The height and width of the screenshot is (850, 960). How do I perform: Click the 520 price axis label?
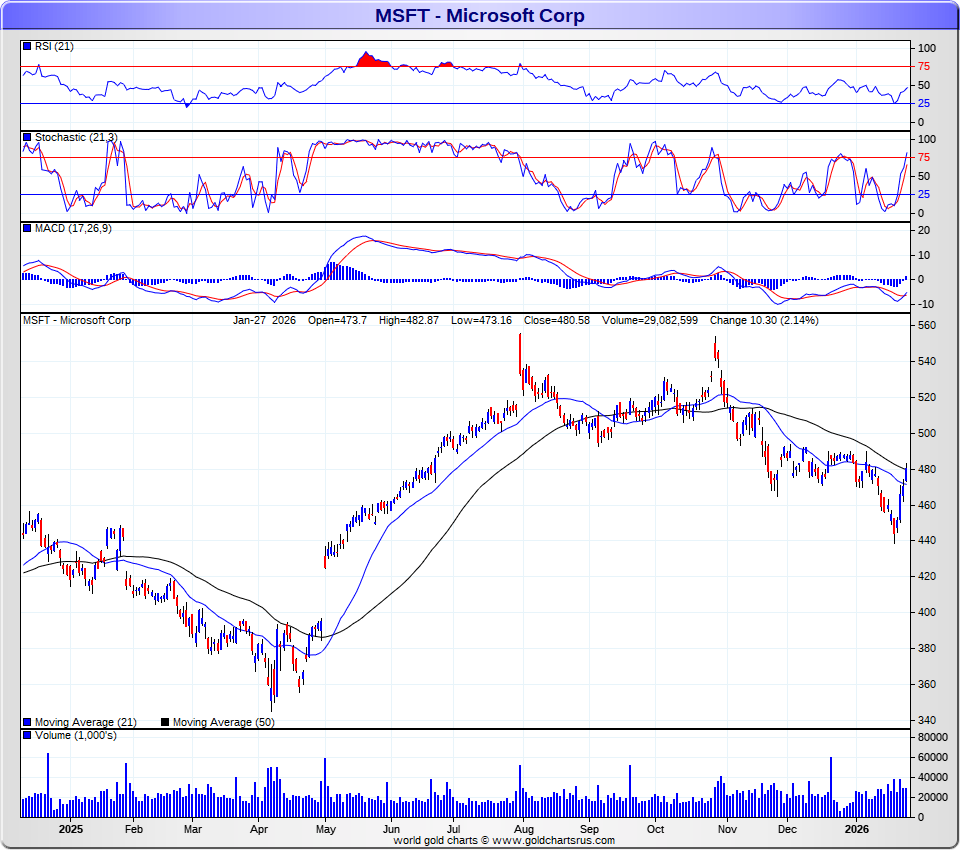point(927,397)
